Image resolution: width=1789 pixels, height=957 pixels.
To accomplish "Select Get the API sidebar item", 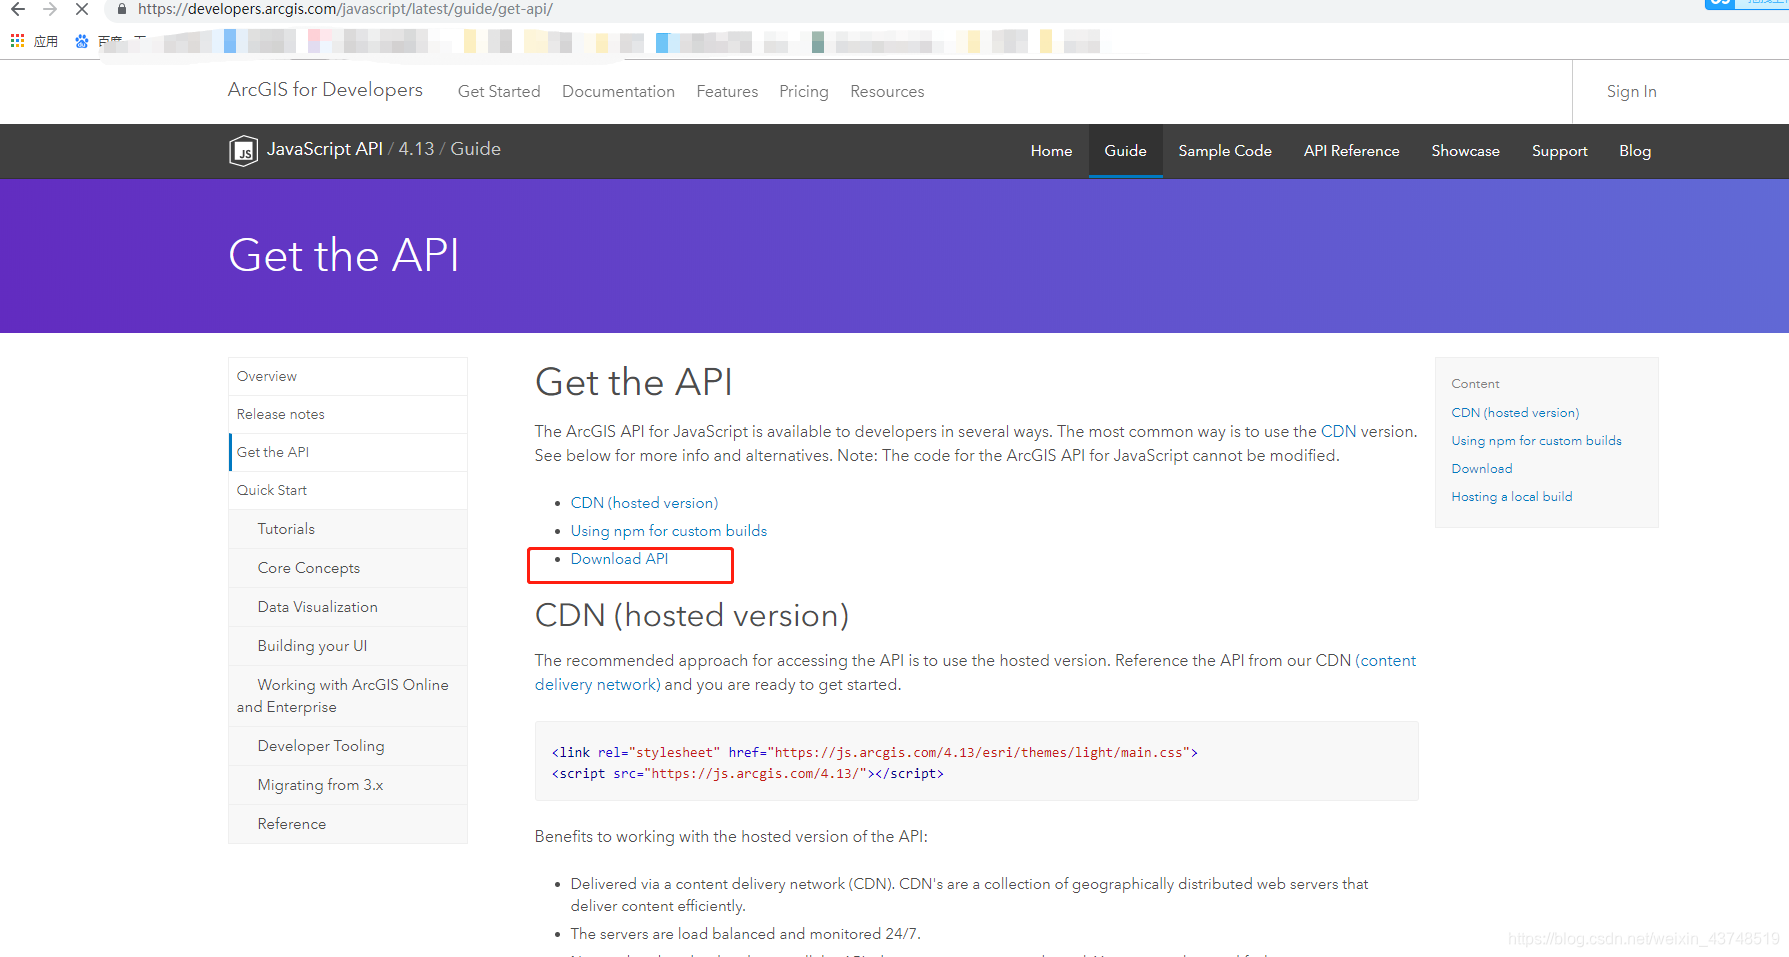I will coord(348,453).
